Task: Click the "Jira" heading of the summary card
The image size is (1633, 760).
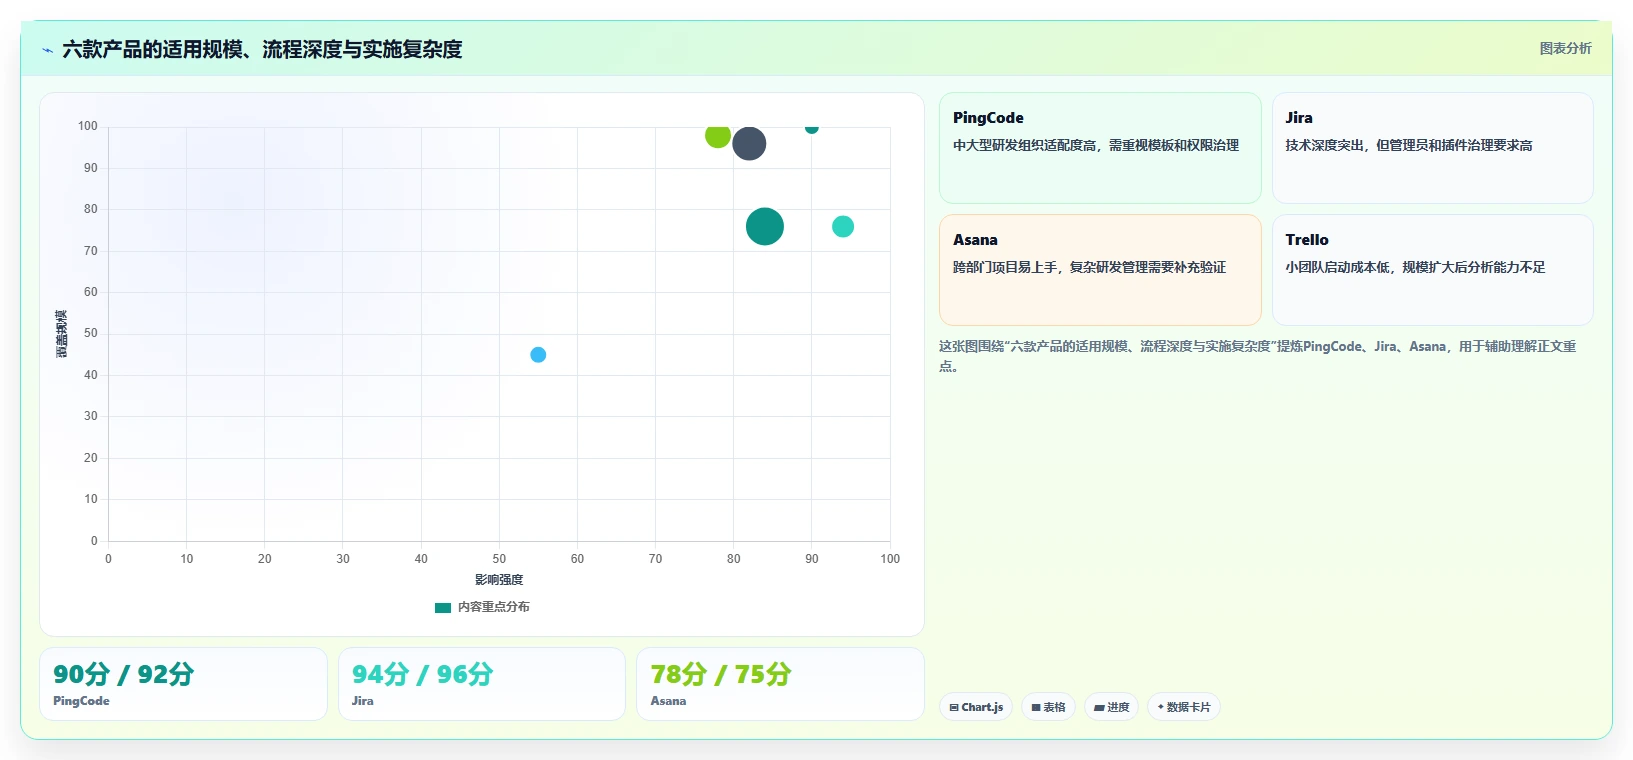Action: pyautogui.click(x=1299, y=118)
